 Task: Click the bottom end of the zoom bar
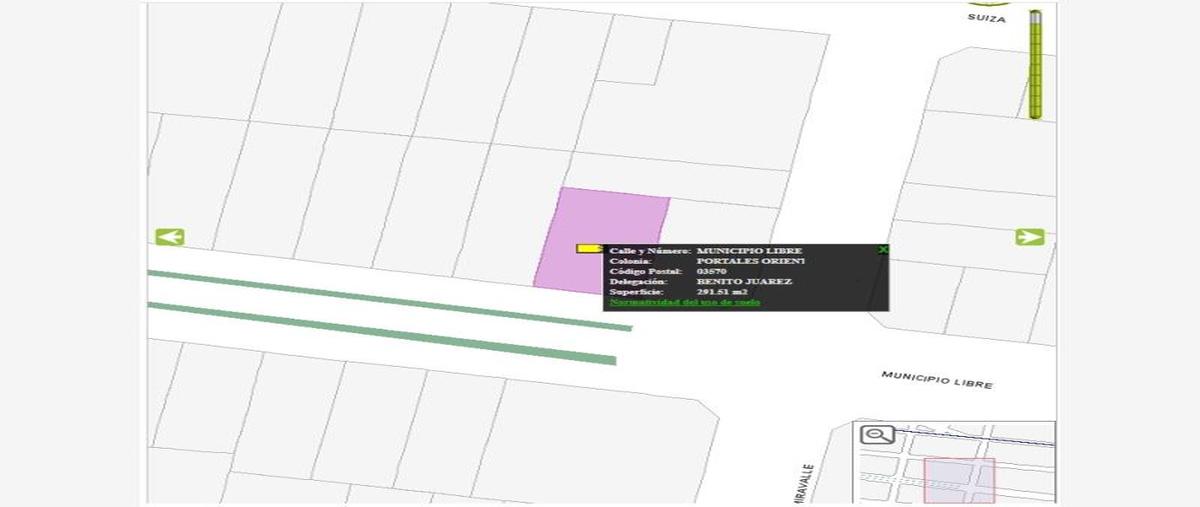(x=1036, y=114)
